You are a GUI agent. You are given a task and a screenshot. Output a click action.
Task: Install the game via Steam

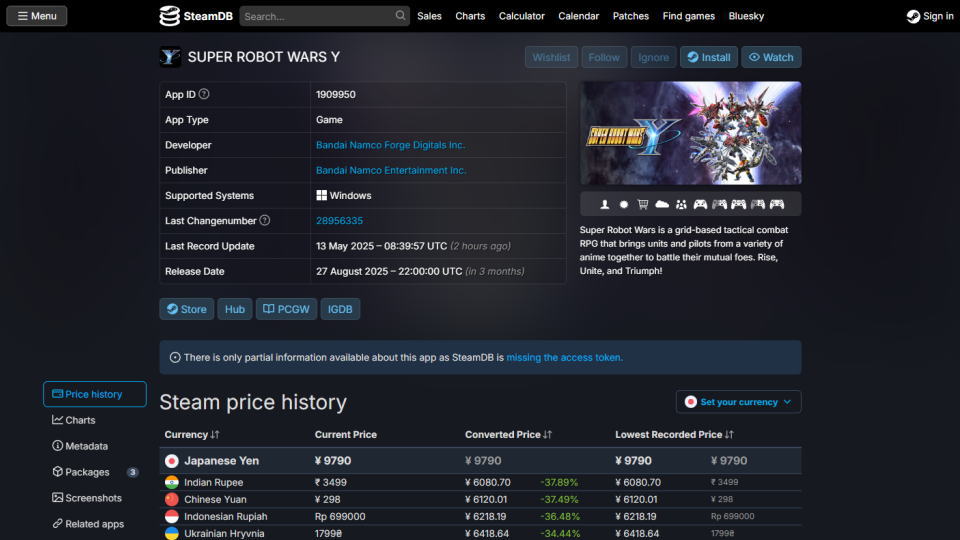click(708, 57)
